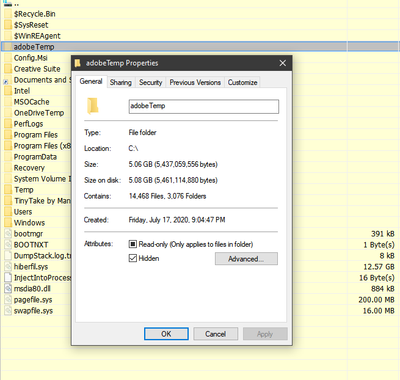
Task: Click the pagefile.sys file icon
Action: pyautogui.click(x=8, y=300)
